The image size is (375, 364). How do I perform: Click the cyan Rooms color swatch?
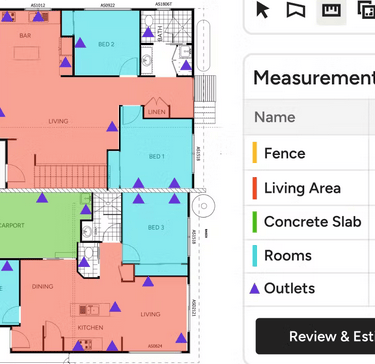tap(255, 256)
